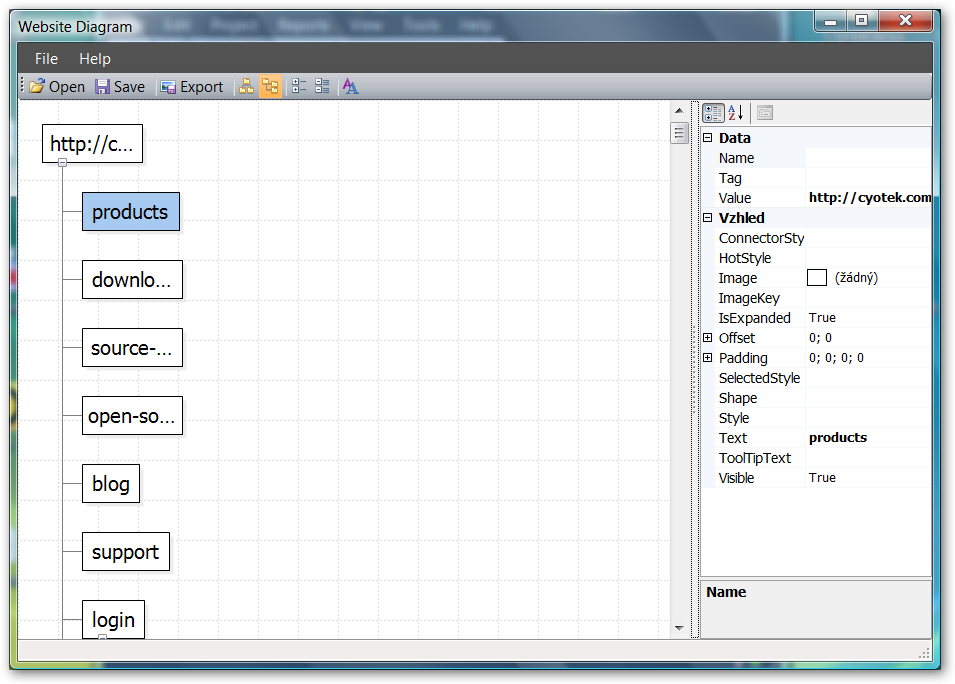
Task: Click the collapse all nodes icon
Action: pos(298,86)
